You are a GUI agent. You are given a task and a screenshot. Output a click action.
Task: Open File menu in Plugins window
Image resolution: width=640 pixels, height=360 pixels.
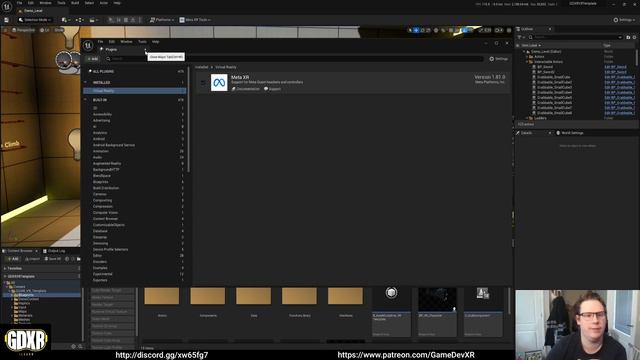[x=100, y=42]
